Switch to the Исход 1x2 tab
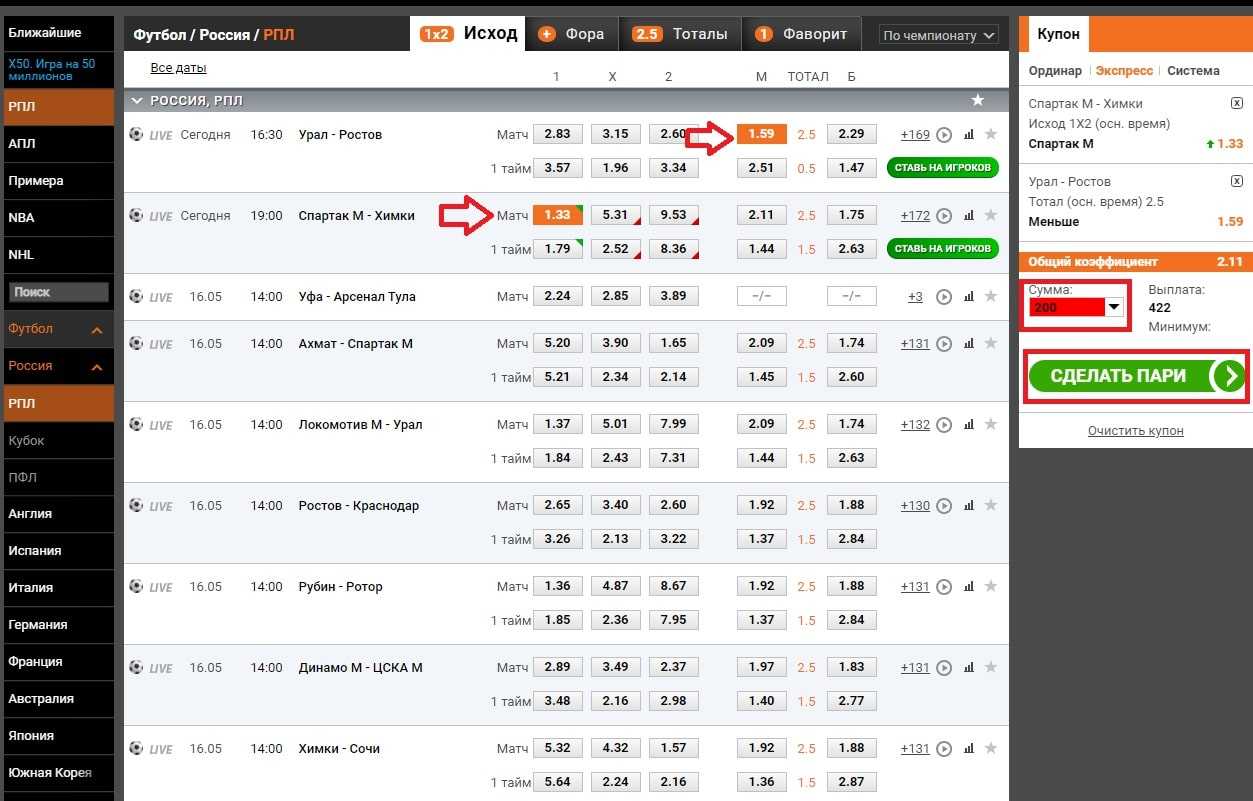 pyautogui.click(x=469, y=33)
